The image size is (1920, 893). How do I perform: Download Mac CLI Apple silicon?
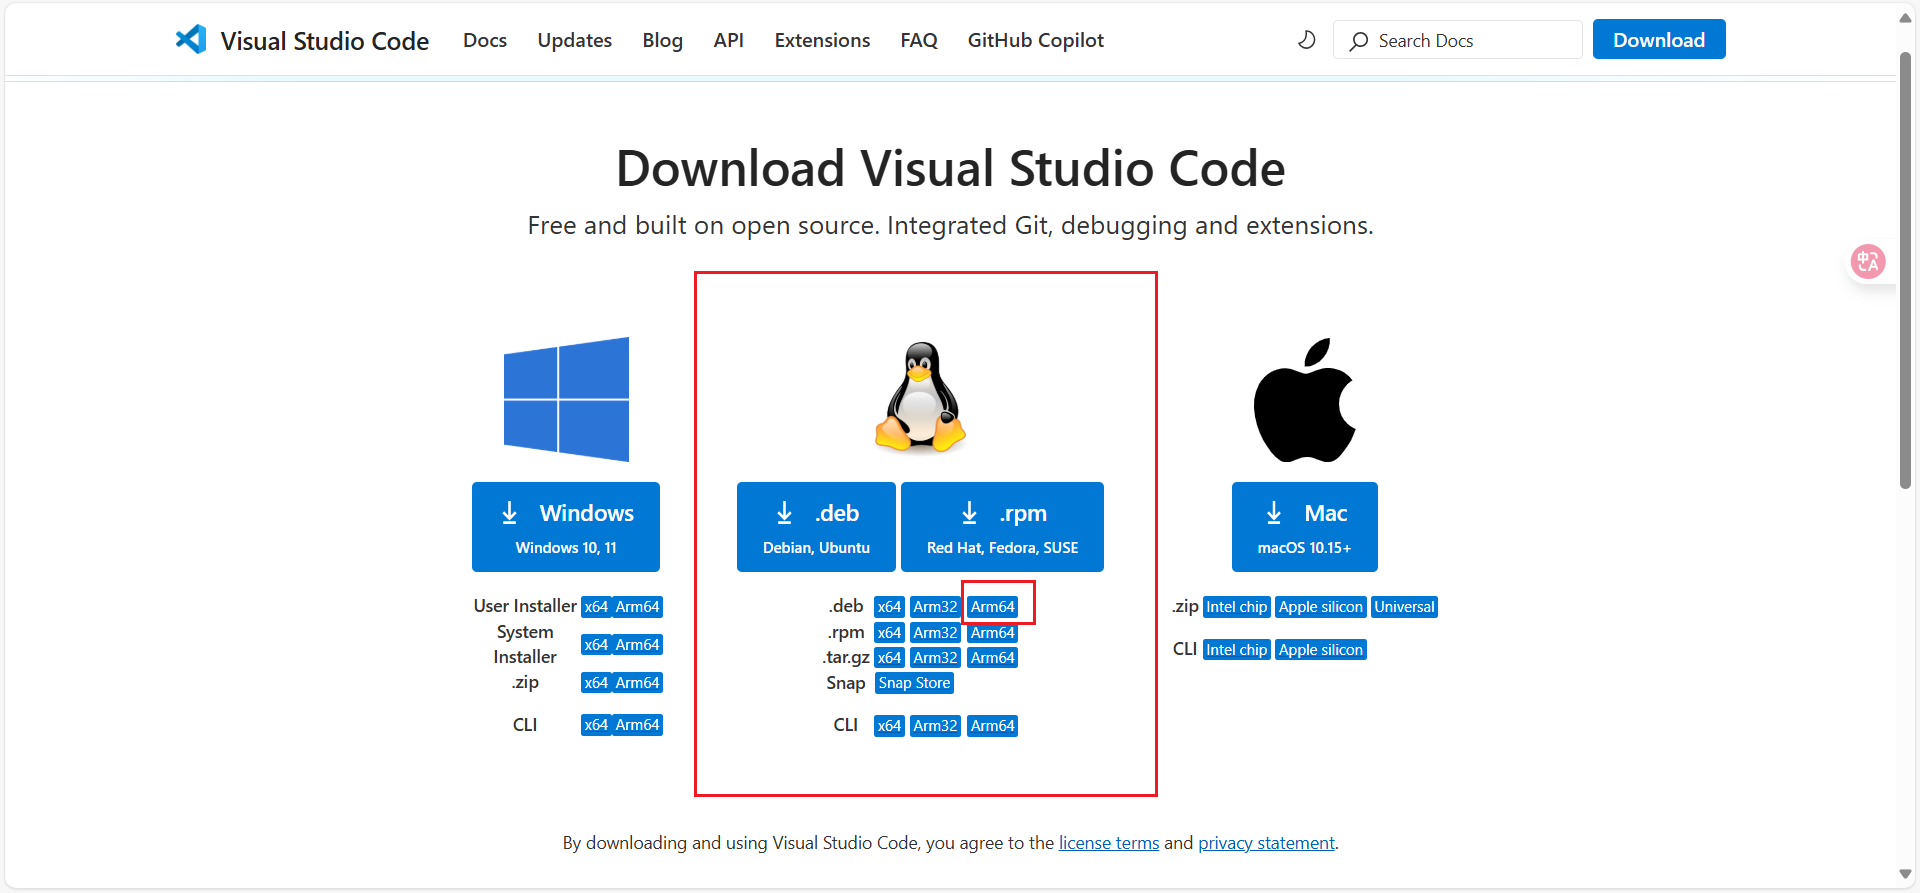tap(1320, 650)
